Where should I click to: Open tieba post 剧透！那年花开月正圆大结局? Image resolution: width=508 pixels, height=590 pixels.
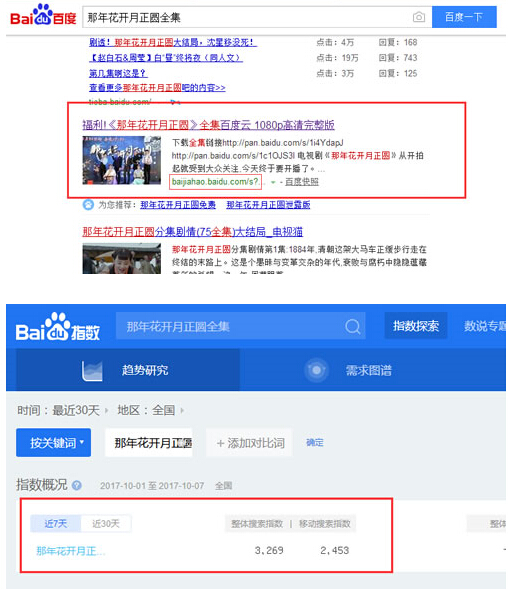[173, 42]
